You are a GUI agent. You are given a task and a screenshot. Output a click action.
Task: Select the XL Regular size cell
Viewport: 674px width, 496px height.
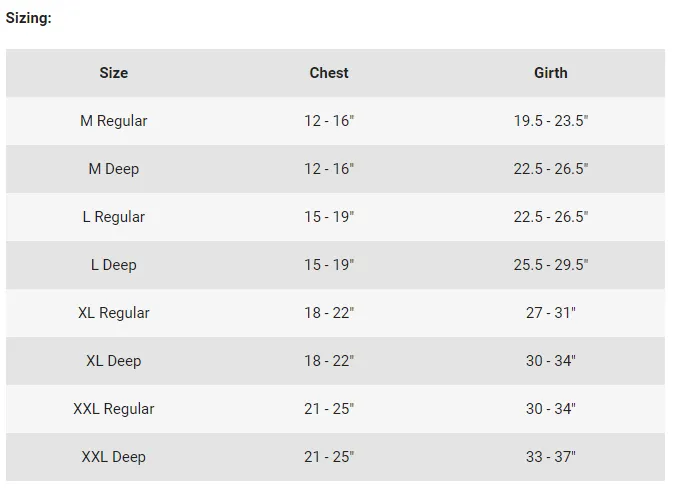coord(113,313)
